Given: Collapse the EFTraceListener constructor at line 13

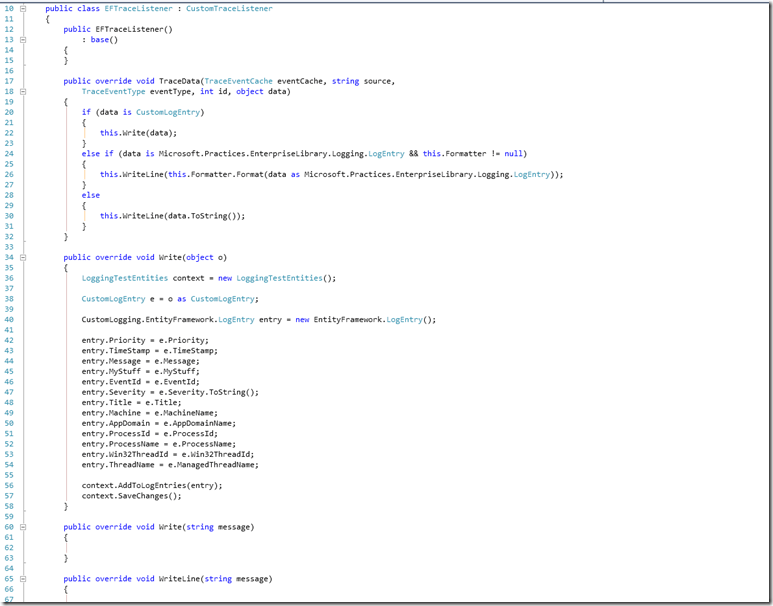Looking at the screenshot, I should point(23,39).
